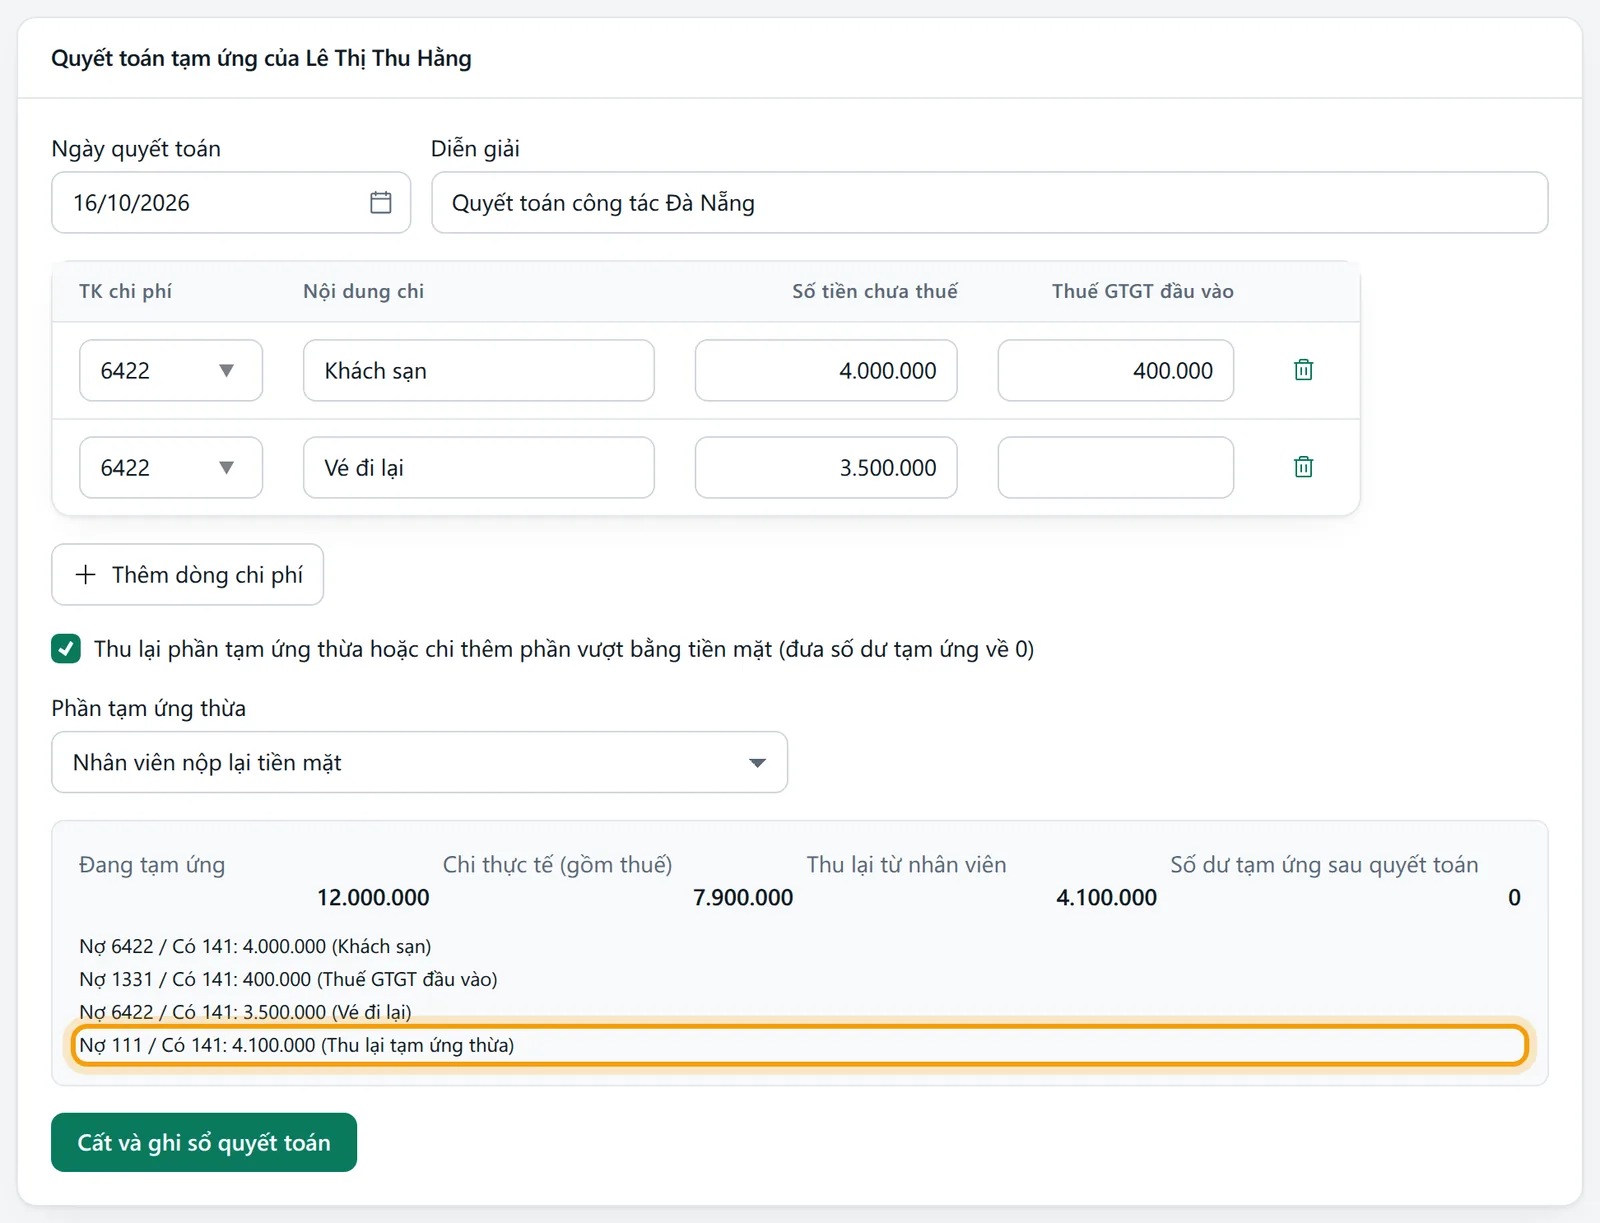
Task: Uncheck the 'Thu lại phần tạm ứng thừa' checkbox
Action: 66,649
